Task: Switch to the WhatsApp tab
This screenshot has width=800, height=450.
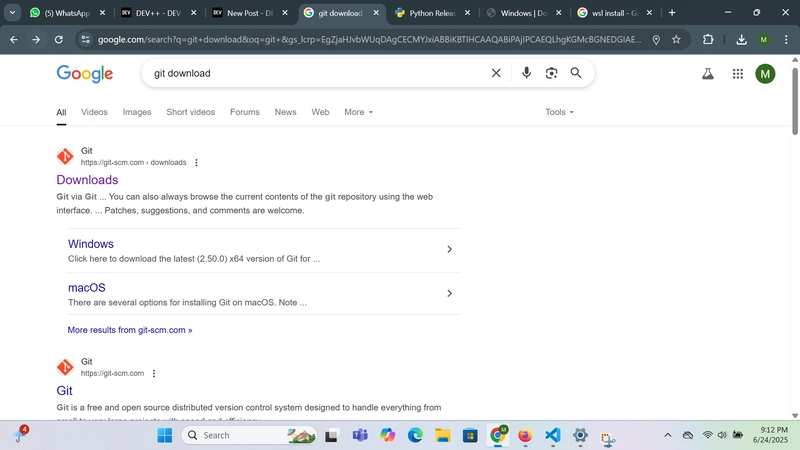Action: pyautogui.click(x=67, y=13)
